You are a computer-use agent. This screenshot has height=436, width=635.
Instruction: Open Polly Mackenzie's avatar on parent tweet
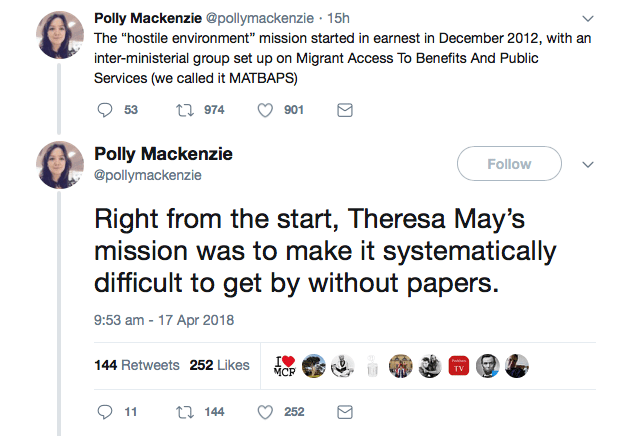coord(57,37)
